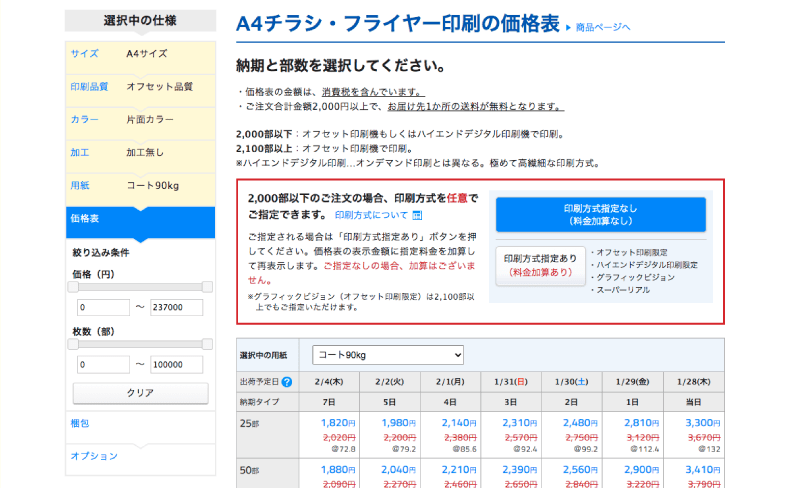Click the left handle of 価格 slider
This screenshot has width=796, height=488.
click(73, 287)
